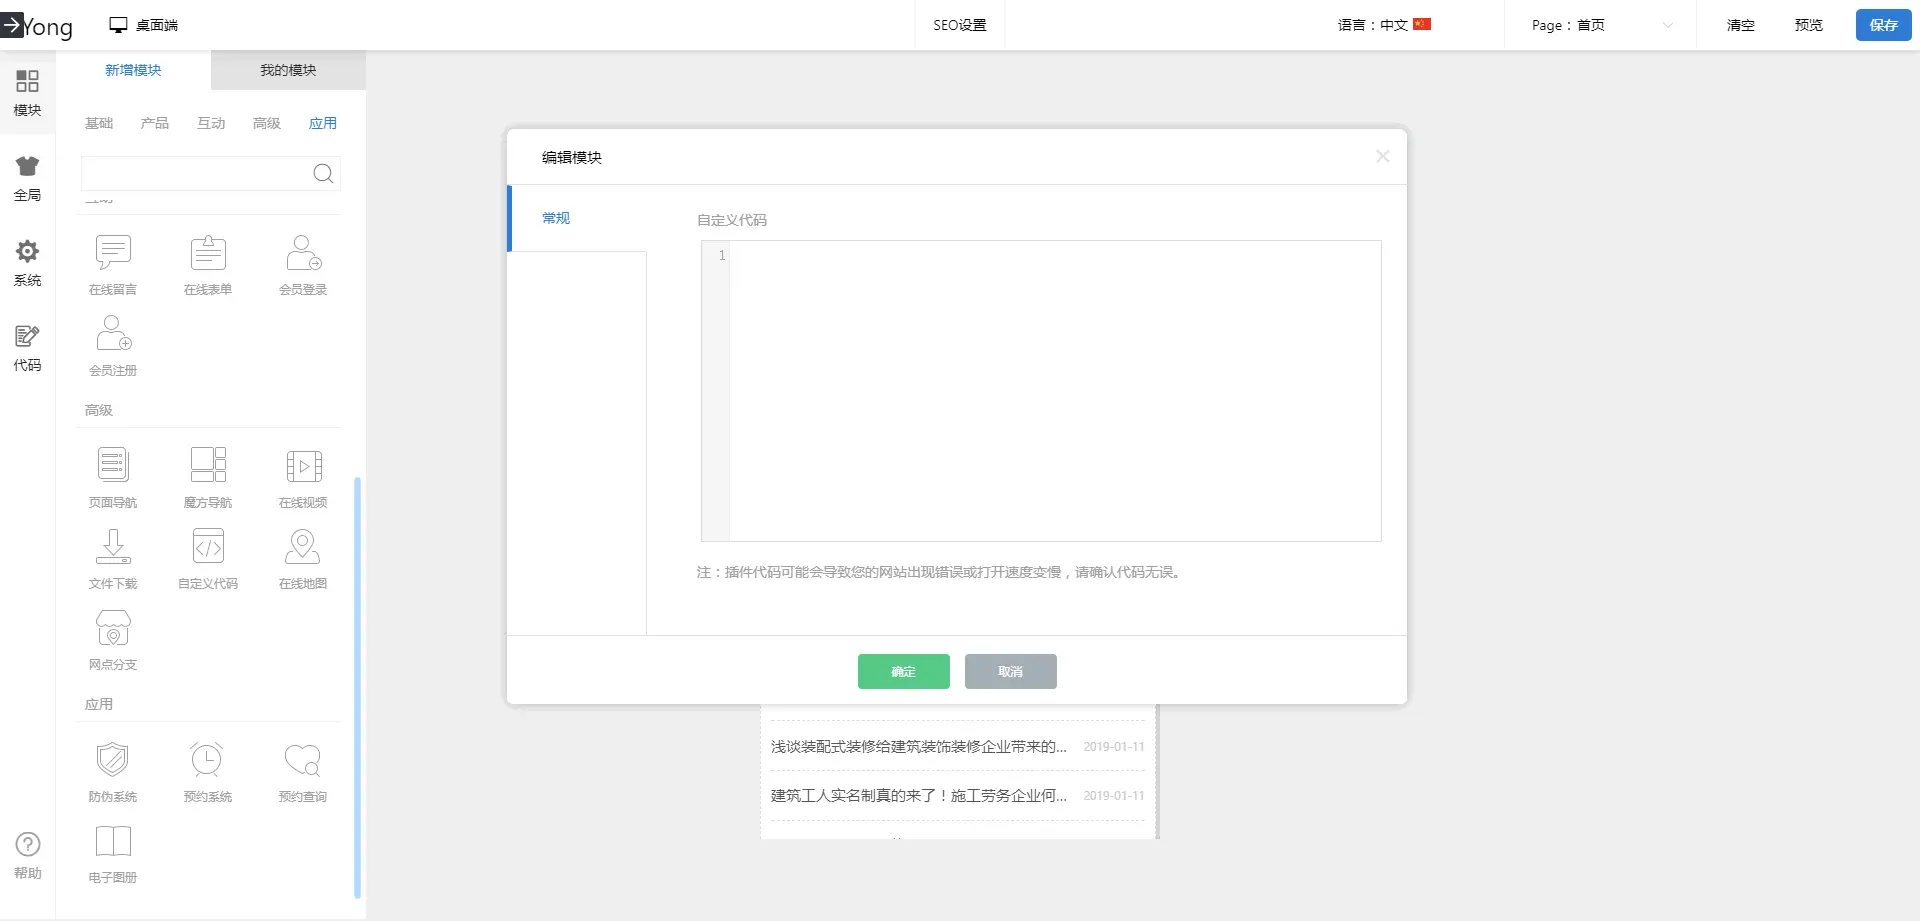Click the 保存 button in top bar
The image size is (1920, 921).
pos(1883,25)
